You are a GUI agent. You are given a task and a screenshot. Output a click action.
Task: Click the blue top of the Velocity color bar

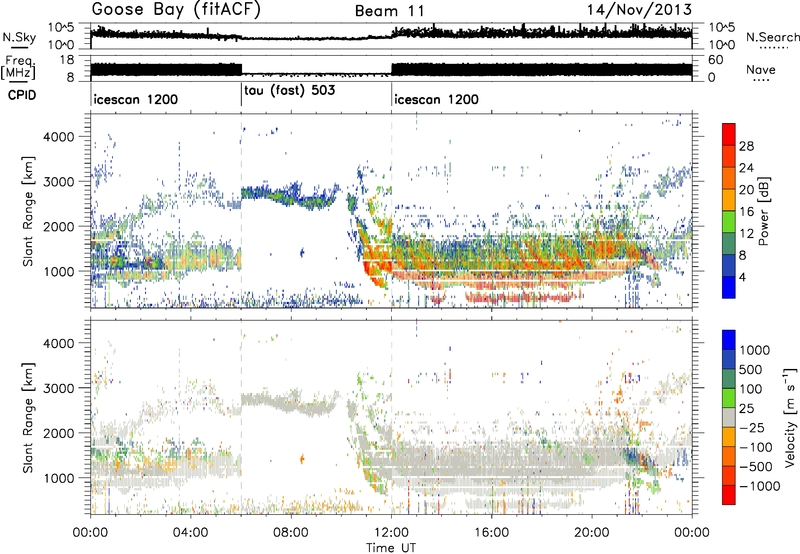pos(729,340)
